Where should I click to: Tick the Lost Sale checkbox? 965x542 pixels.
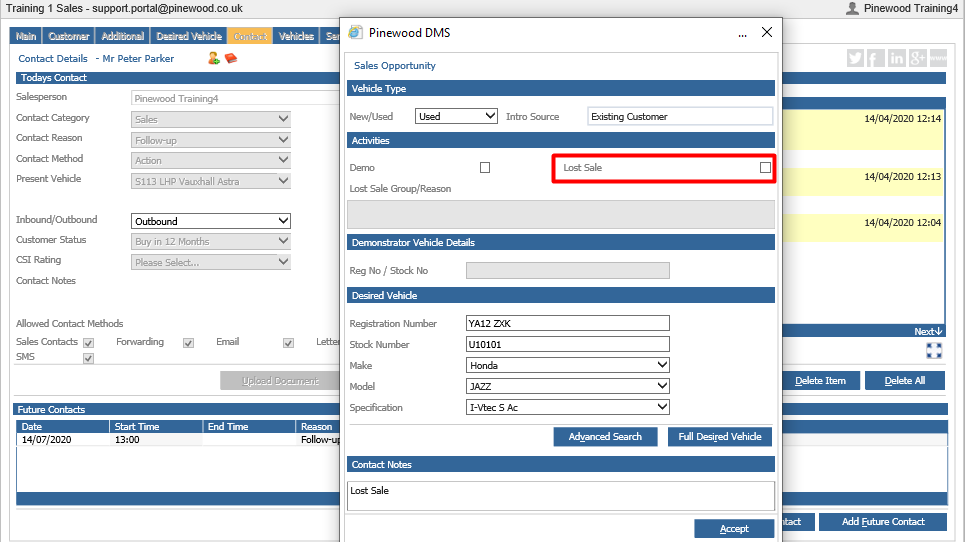pos(765,167)
